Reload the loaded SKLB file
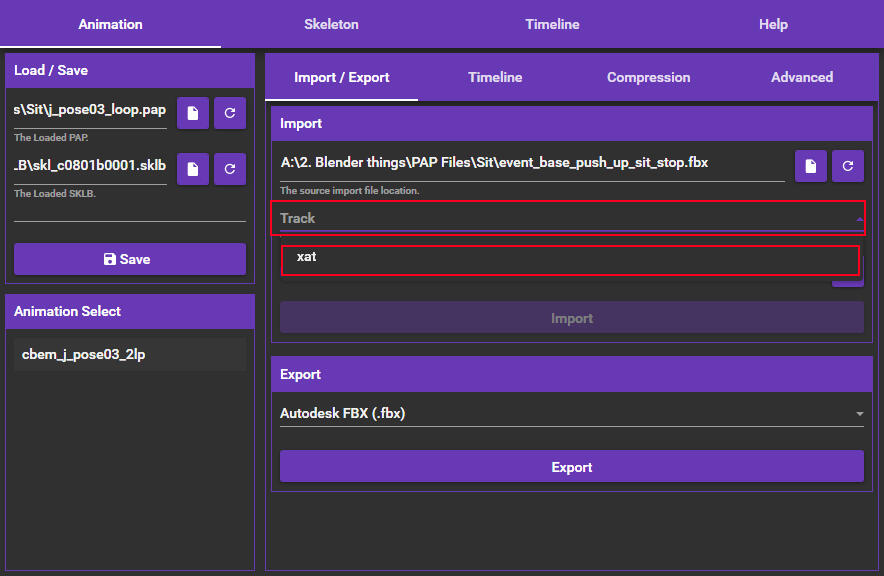 (x=230, y=169)
